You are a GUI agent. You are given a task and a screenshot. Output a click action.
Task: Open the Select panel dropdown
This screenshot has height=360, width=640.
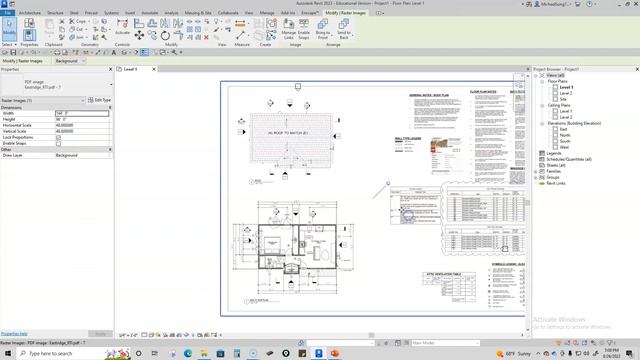point(9,44)
